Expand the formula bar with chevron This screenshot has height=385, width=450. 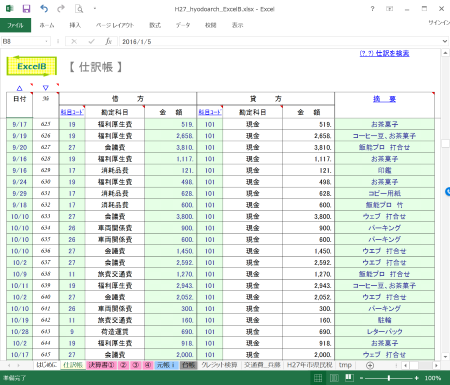coord(445,41)
